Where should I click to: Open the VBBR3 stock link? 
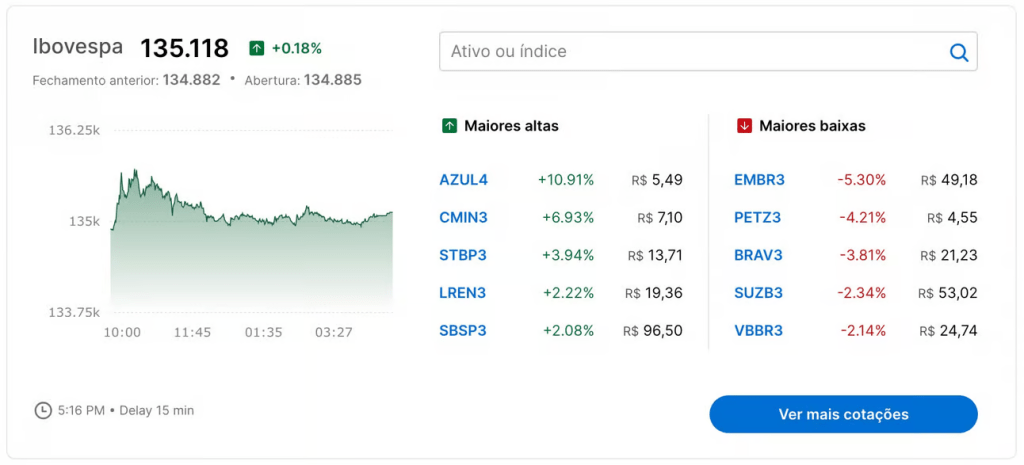click(758, 330)
